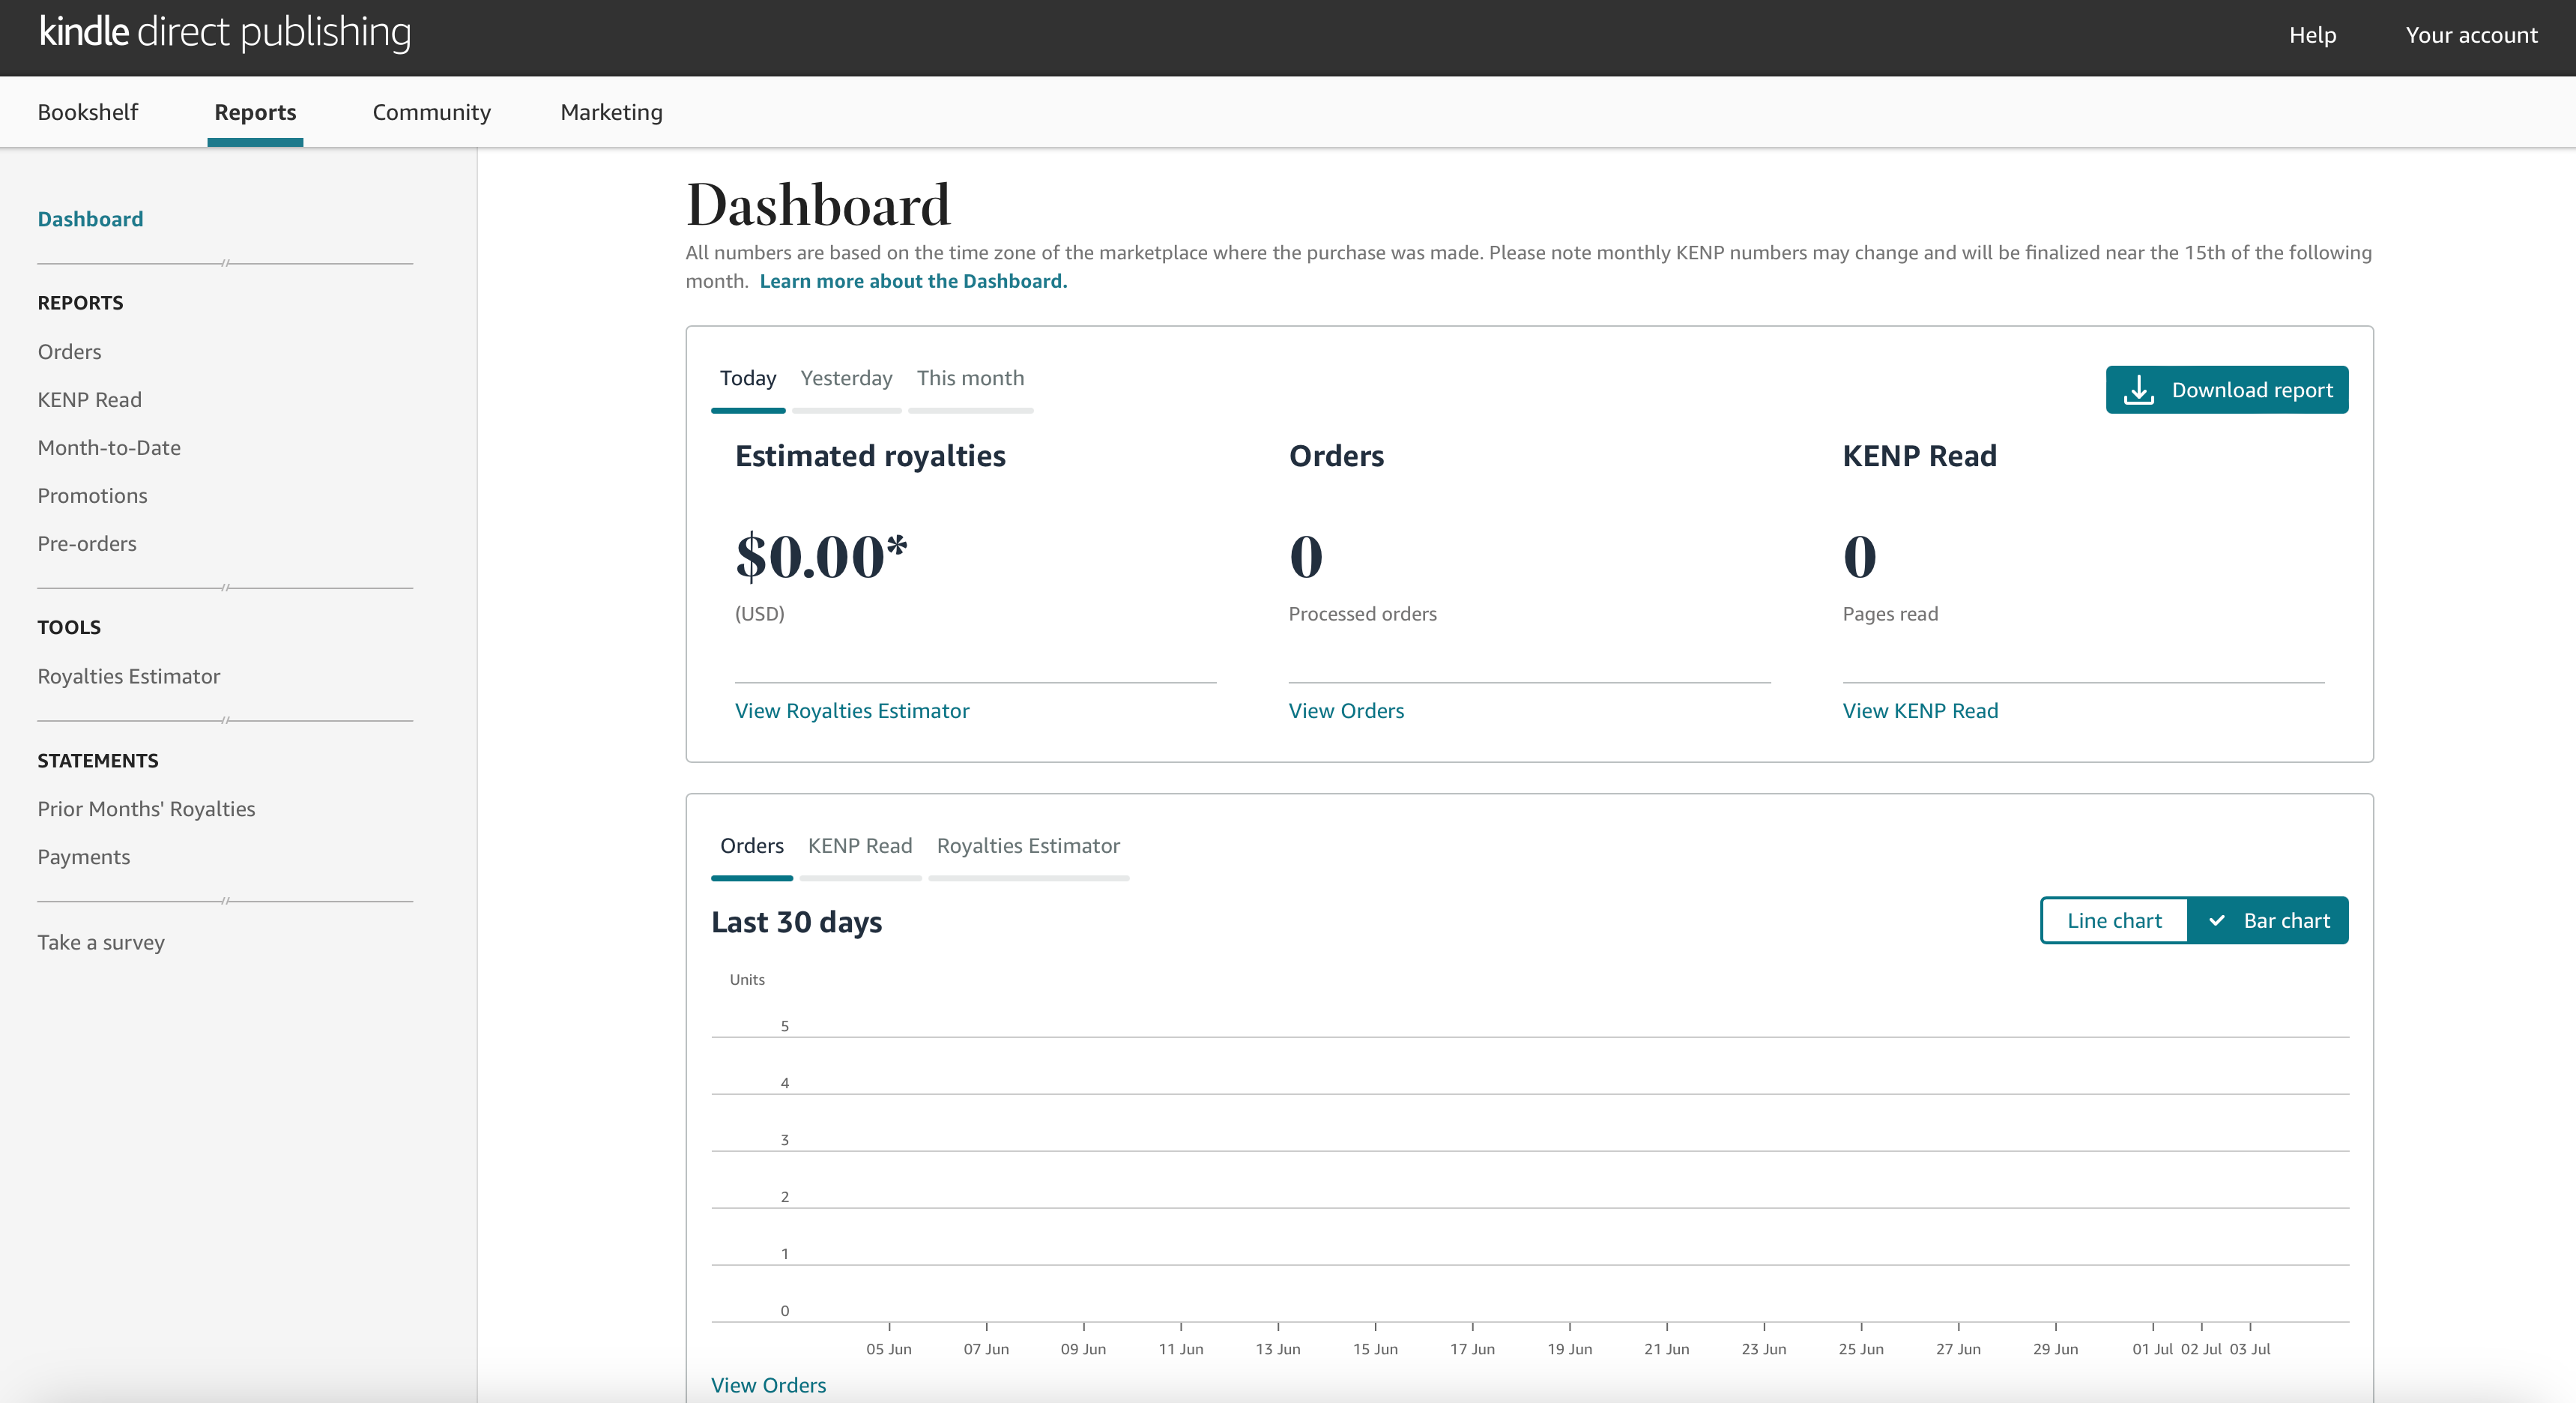Open Prior Months' Royalties statement
This screenshot has width=2576, height=1403.
[146, 809]
